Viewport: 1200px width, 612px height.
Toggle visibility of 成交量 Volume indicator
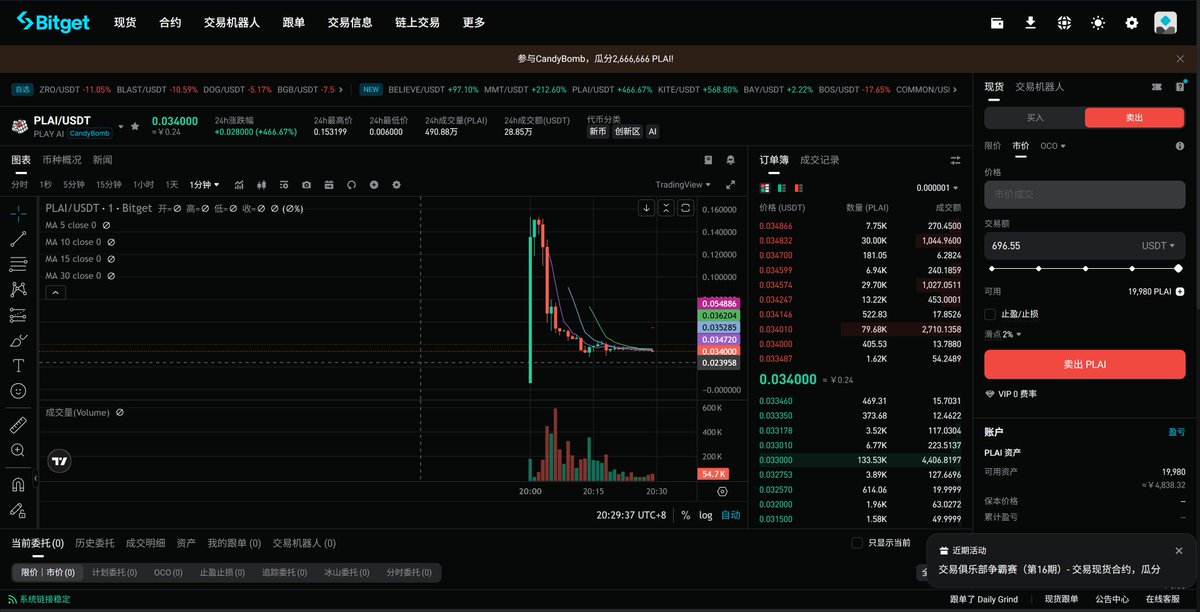point(120,412)
